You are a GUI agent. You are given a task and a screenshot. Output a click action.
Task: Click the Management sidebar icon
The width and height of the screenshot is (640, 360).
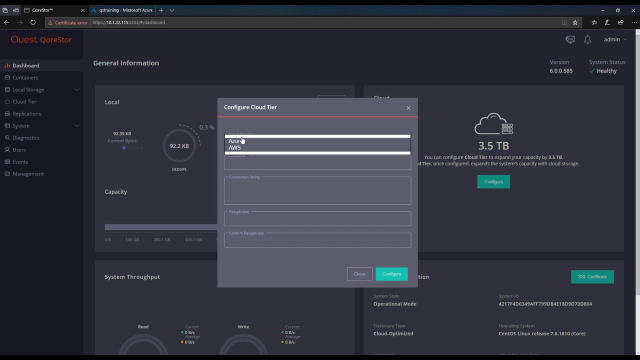point(7,174)
